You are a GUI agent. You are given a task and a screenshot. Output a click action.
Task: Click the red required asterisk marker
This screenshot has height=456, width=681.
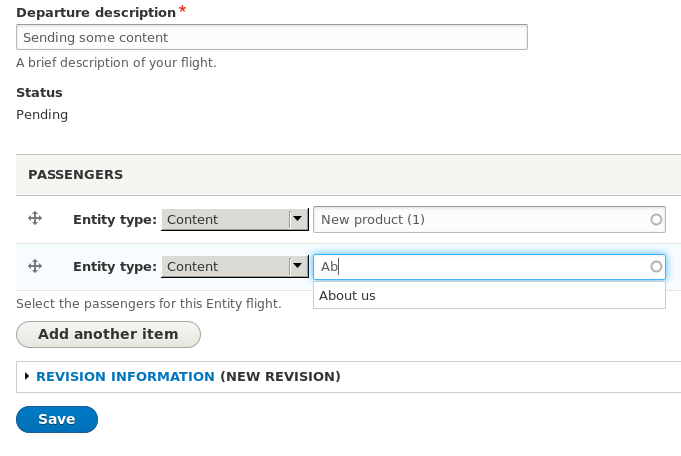coord(182,10)
